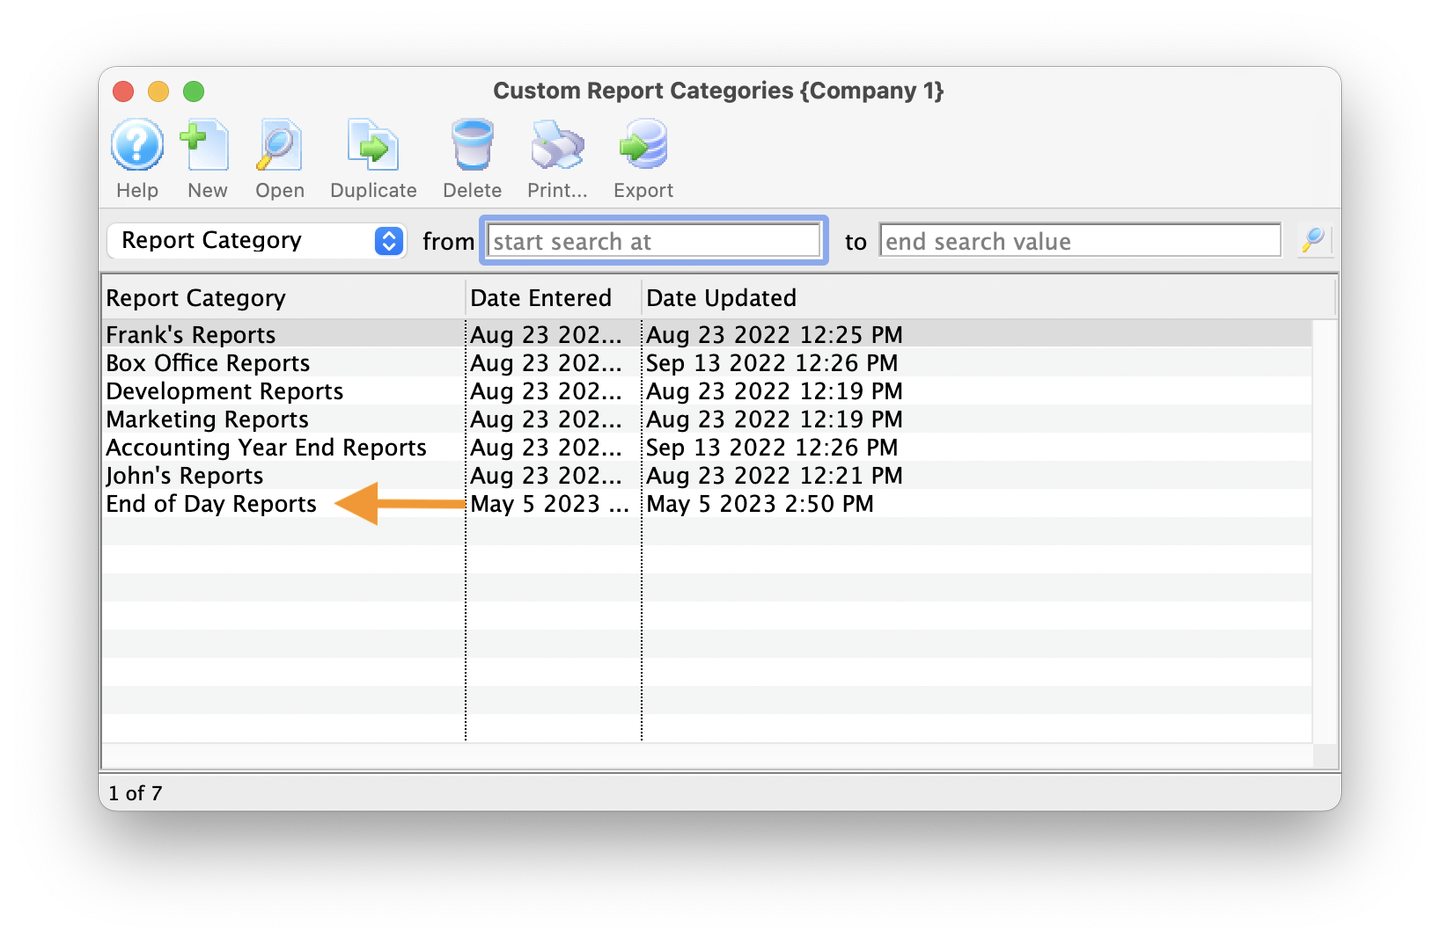
Task: Sort by the Date Updated column header
Action: click(988, 298)
